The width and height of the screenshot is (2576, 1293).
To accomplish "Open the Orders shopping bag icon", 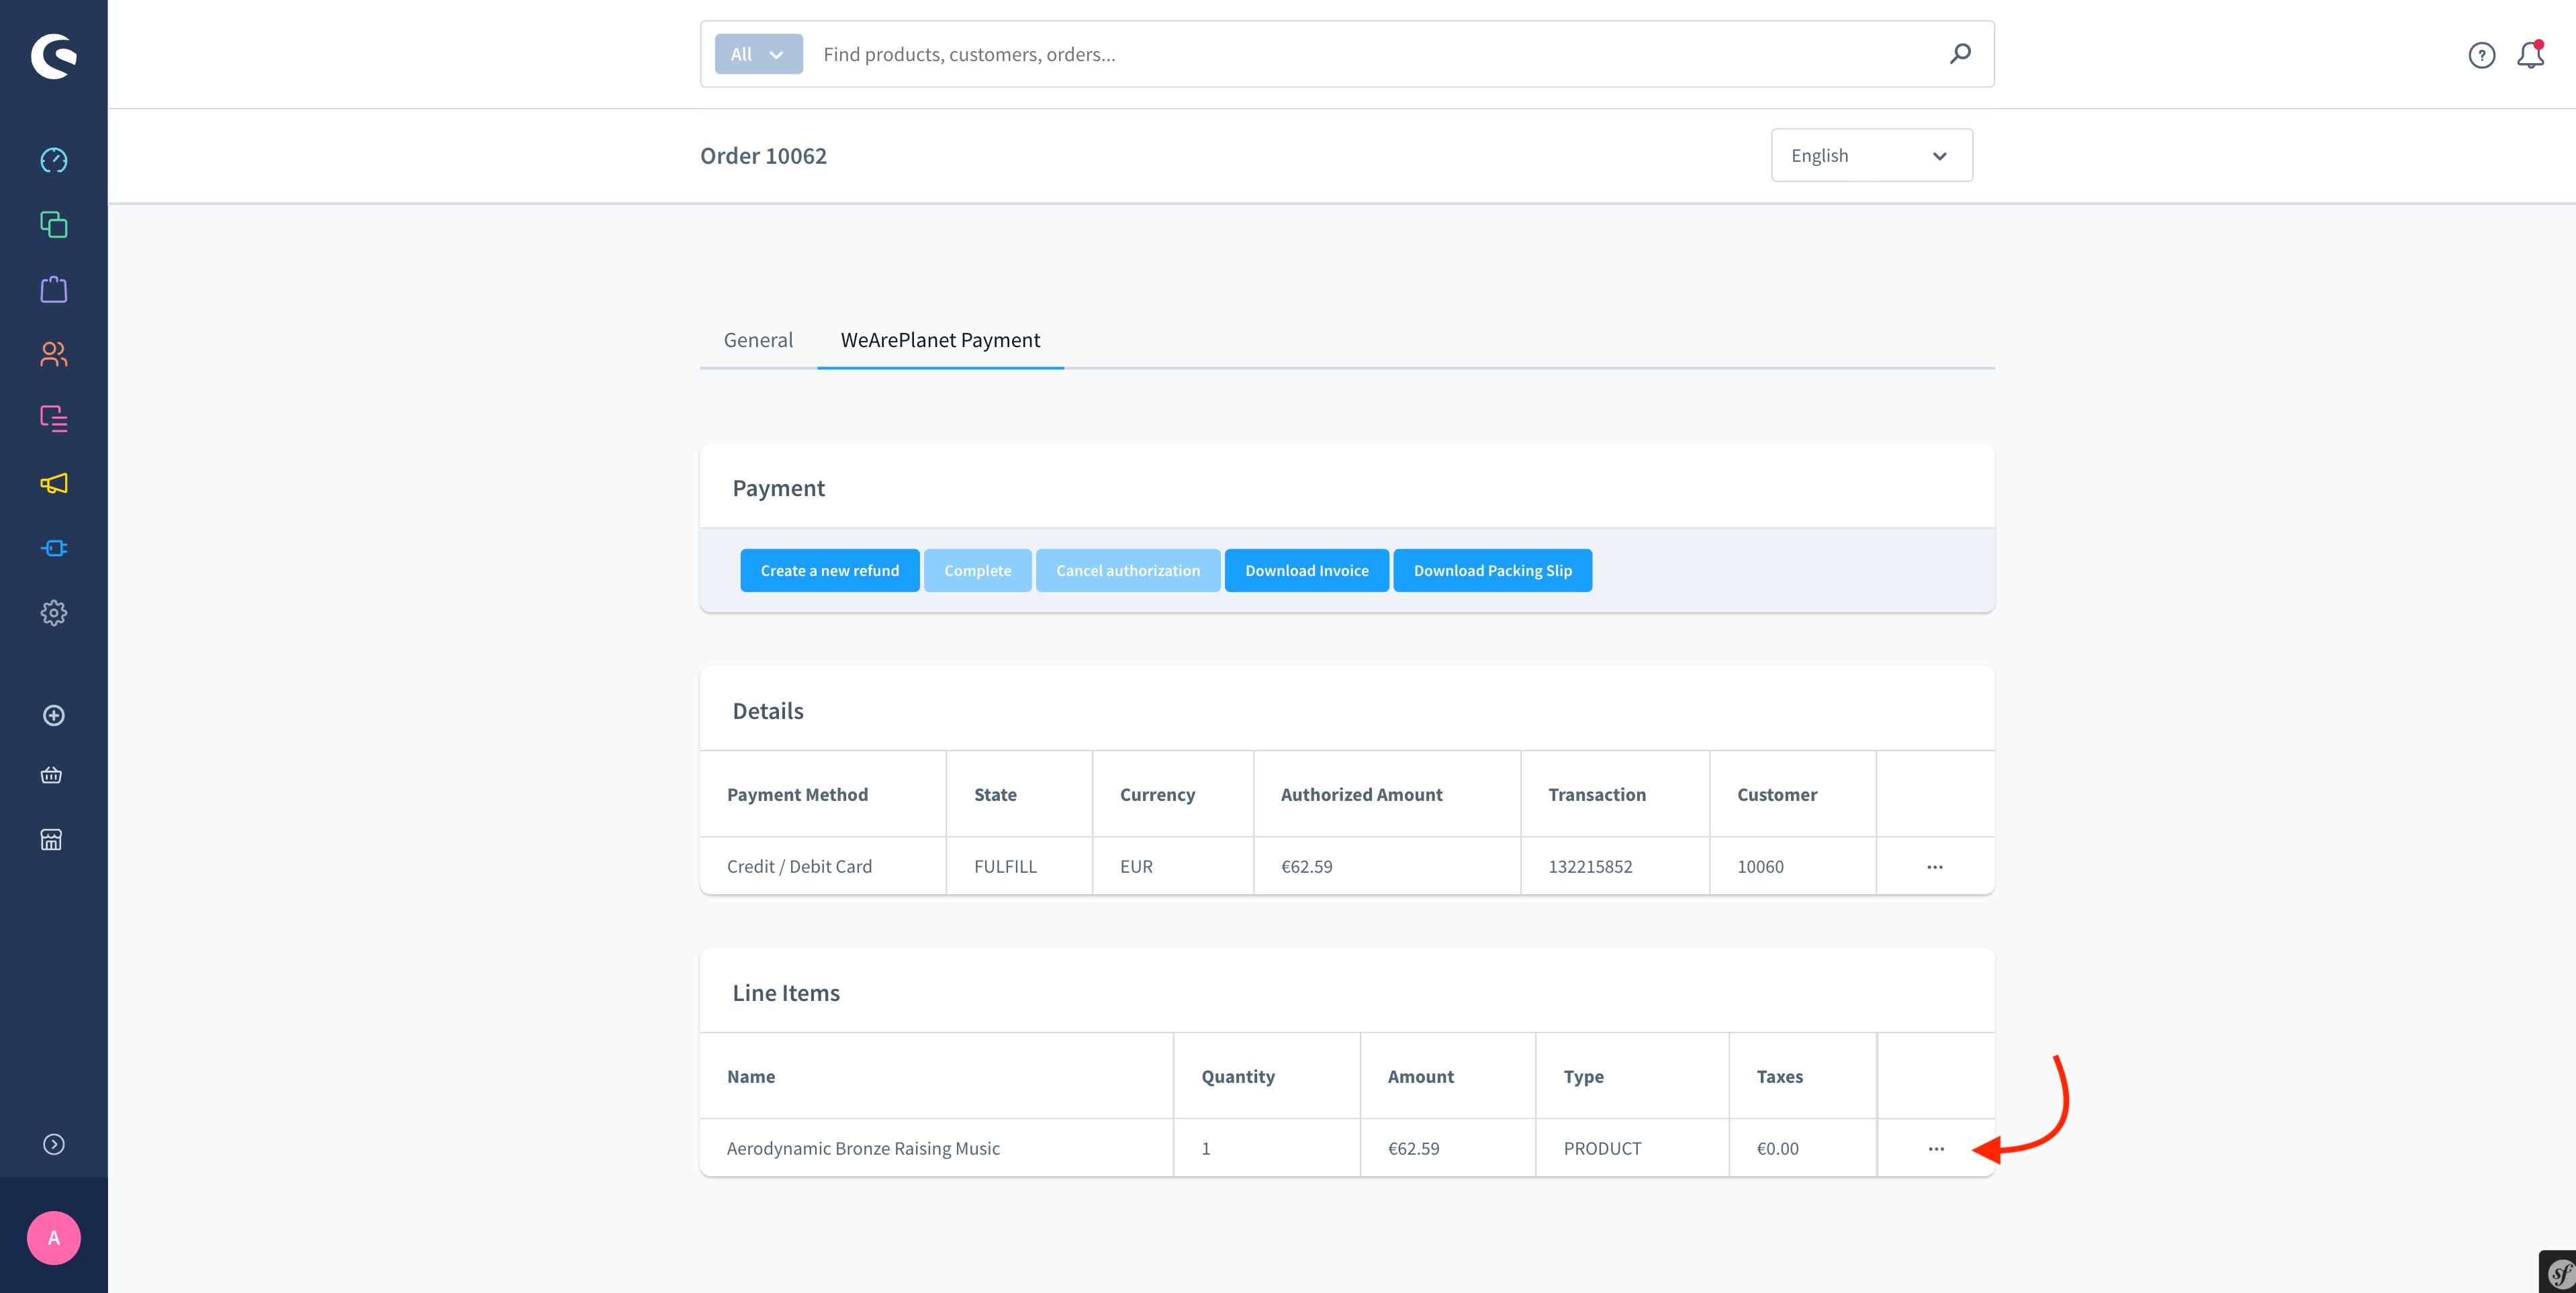I will click(54, 290).
